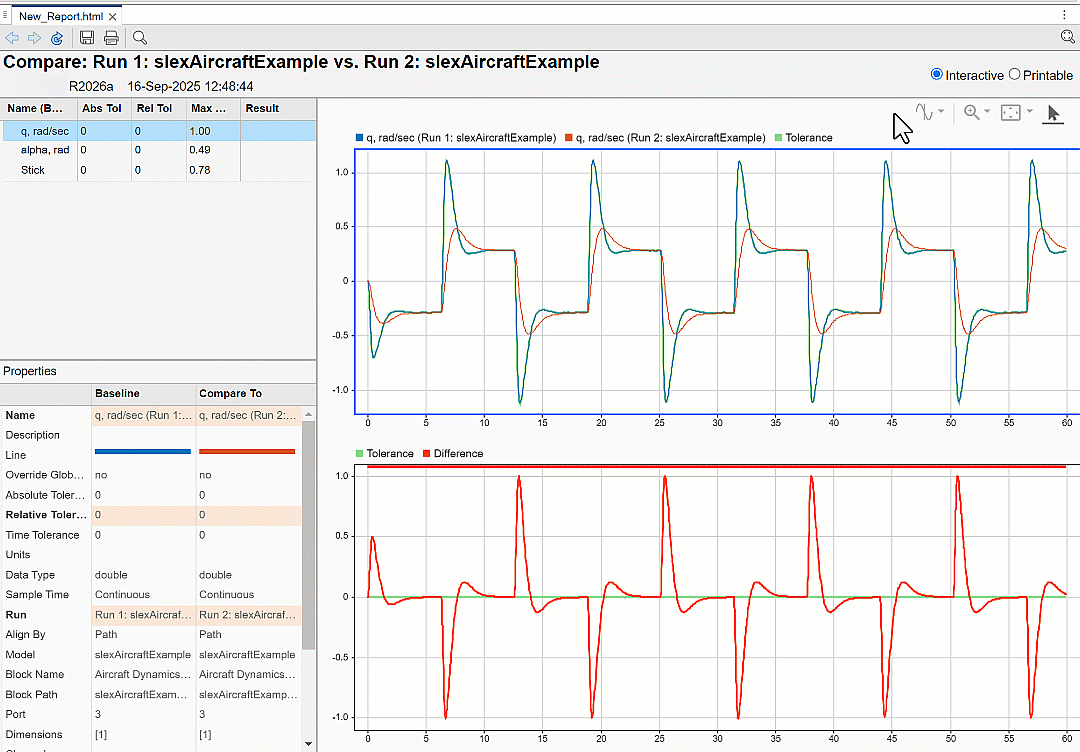Click the Tolerance legend entry in lower plot
This screenshot has height=752, width=1080.
pyautogui.click(x=385, y=454)
